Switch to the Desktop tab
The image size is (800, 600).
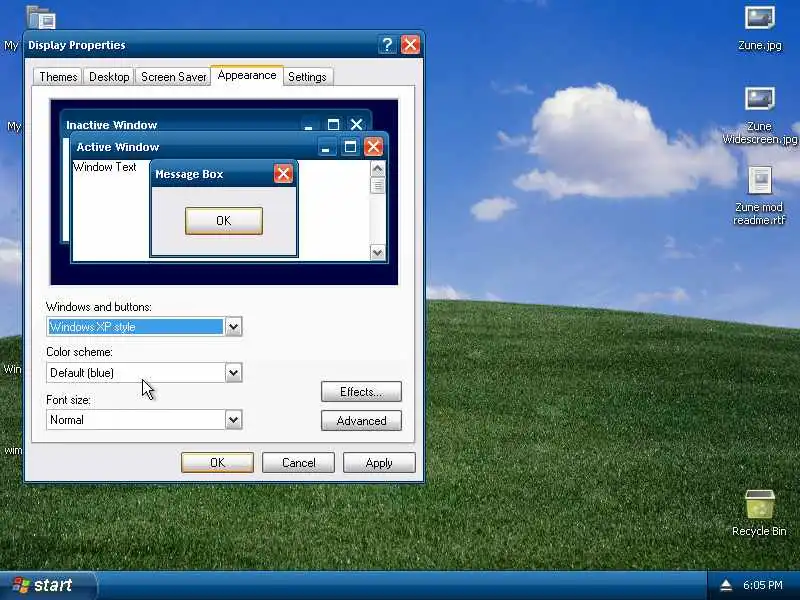click(x=109, y=77)
